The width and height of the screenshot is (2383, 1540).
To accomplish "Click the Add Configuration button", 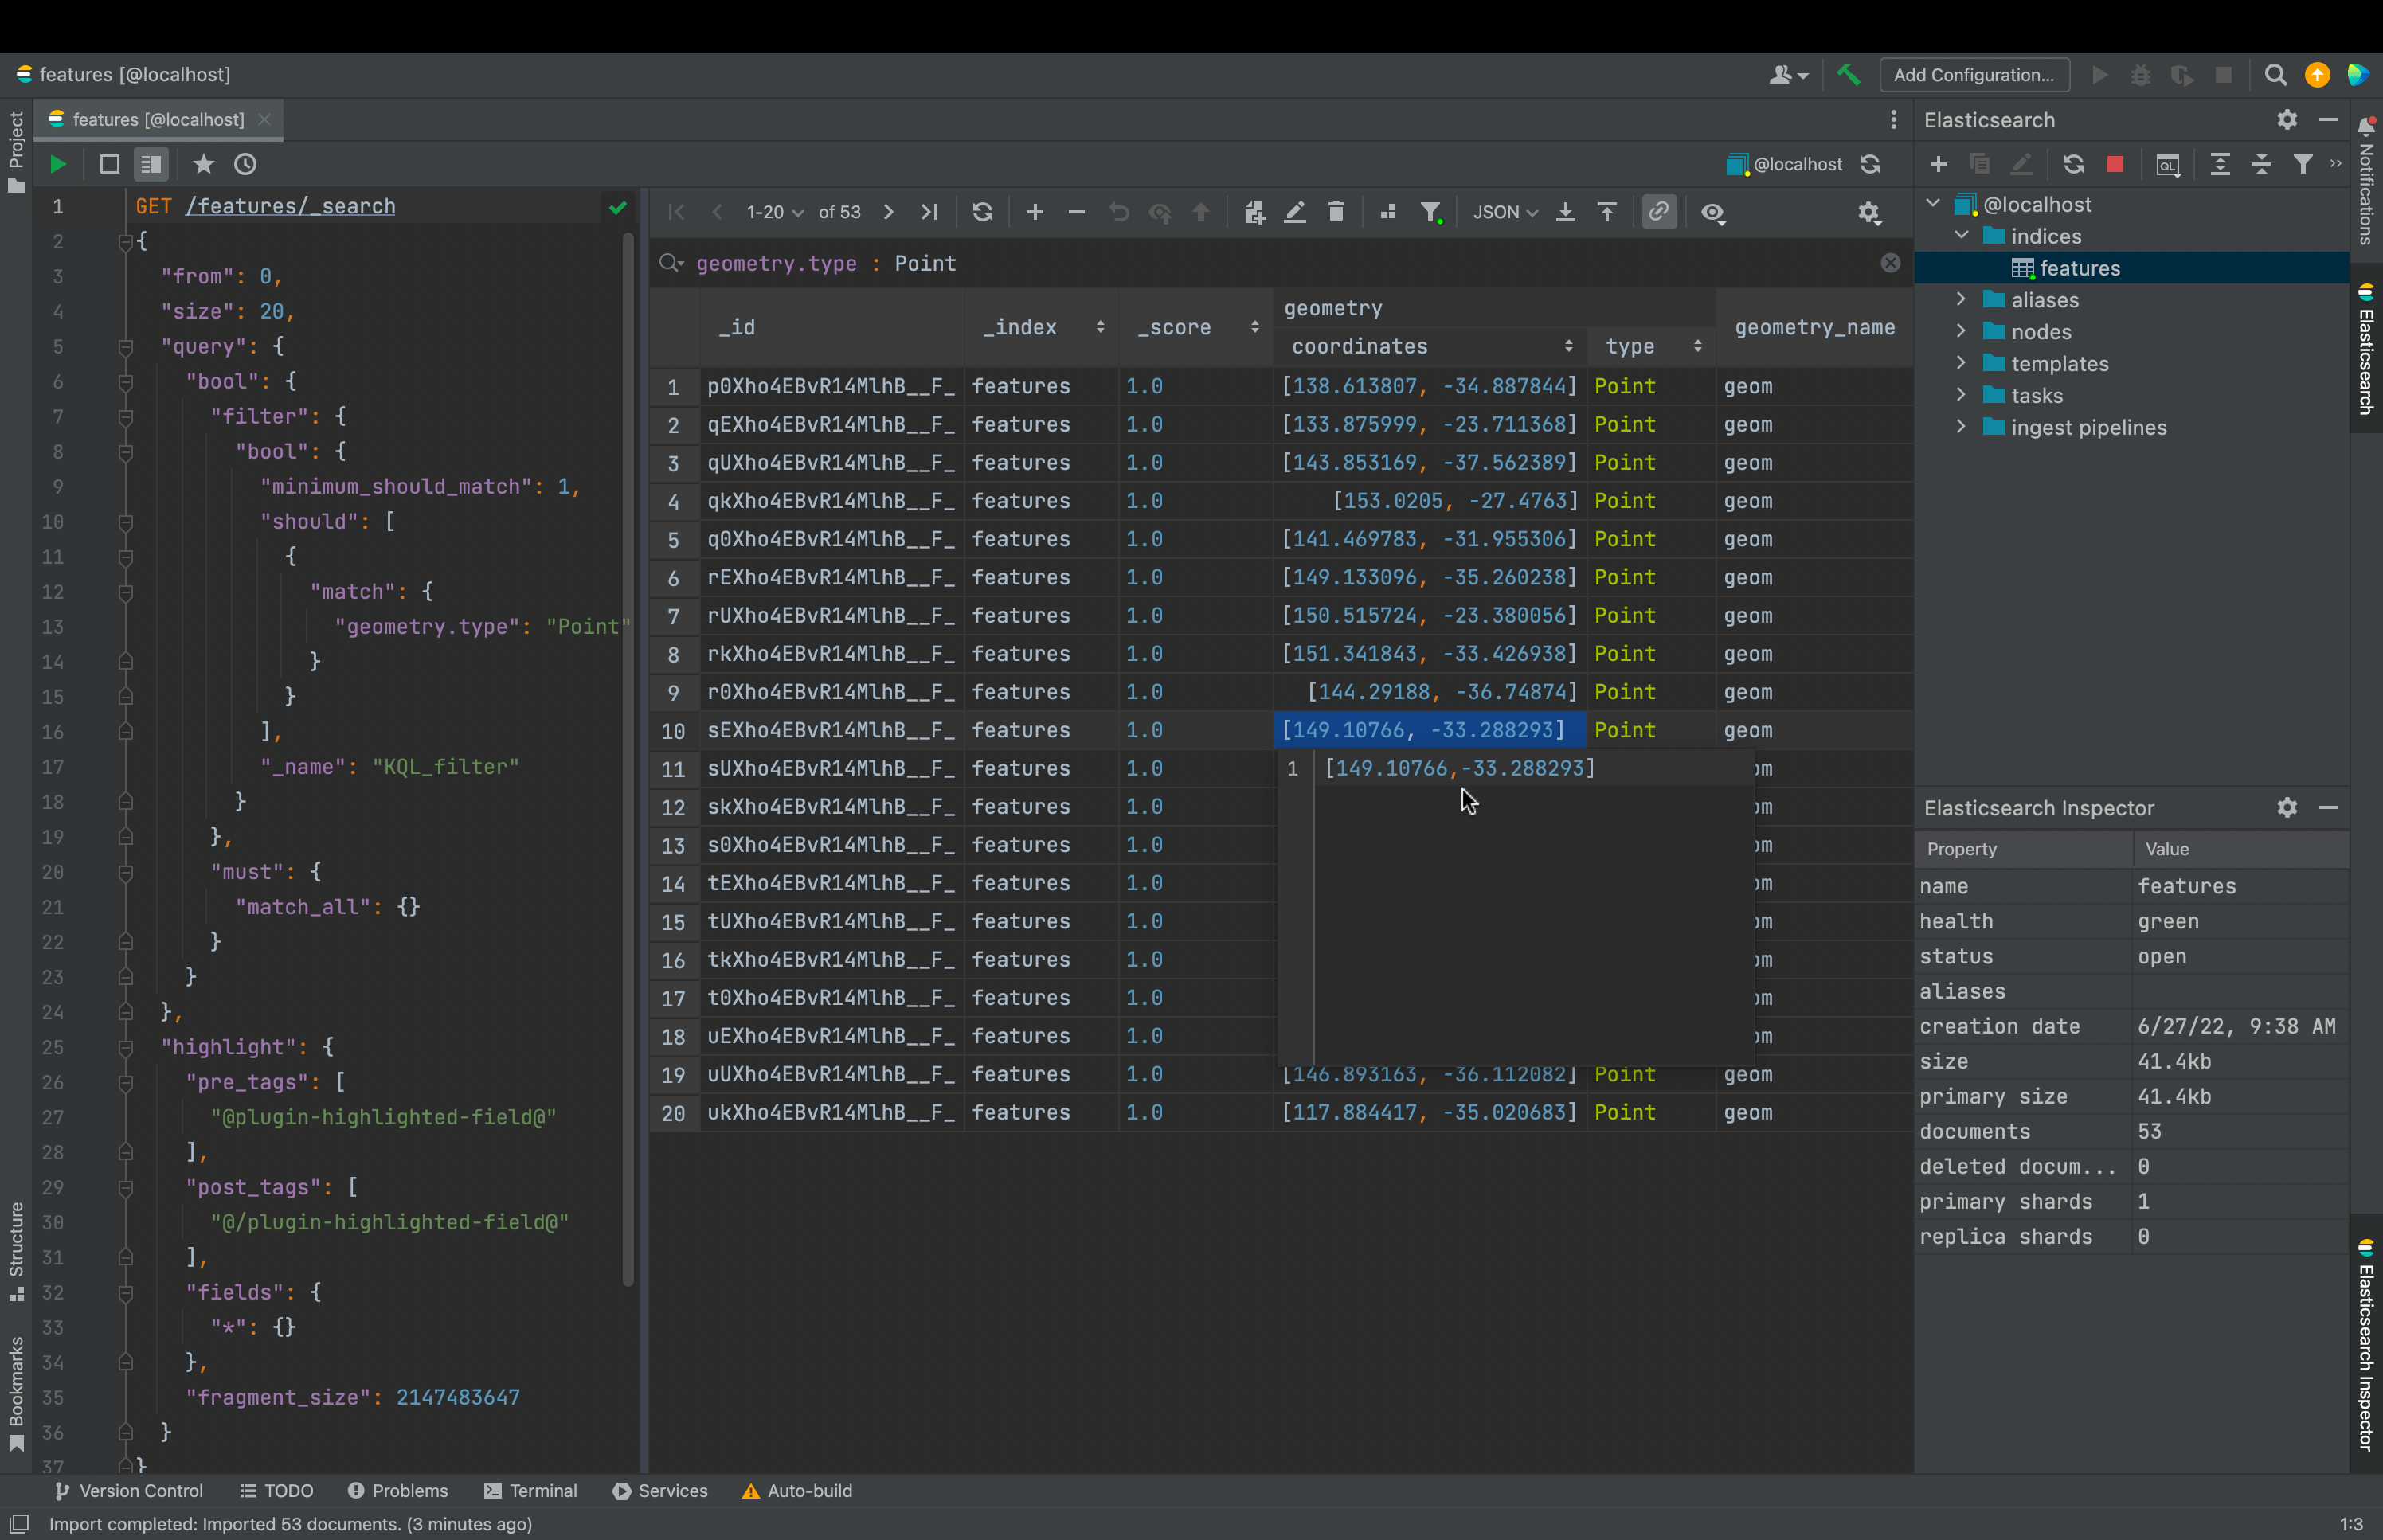I will coord(1974,74).
